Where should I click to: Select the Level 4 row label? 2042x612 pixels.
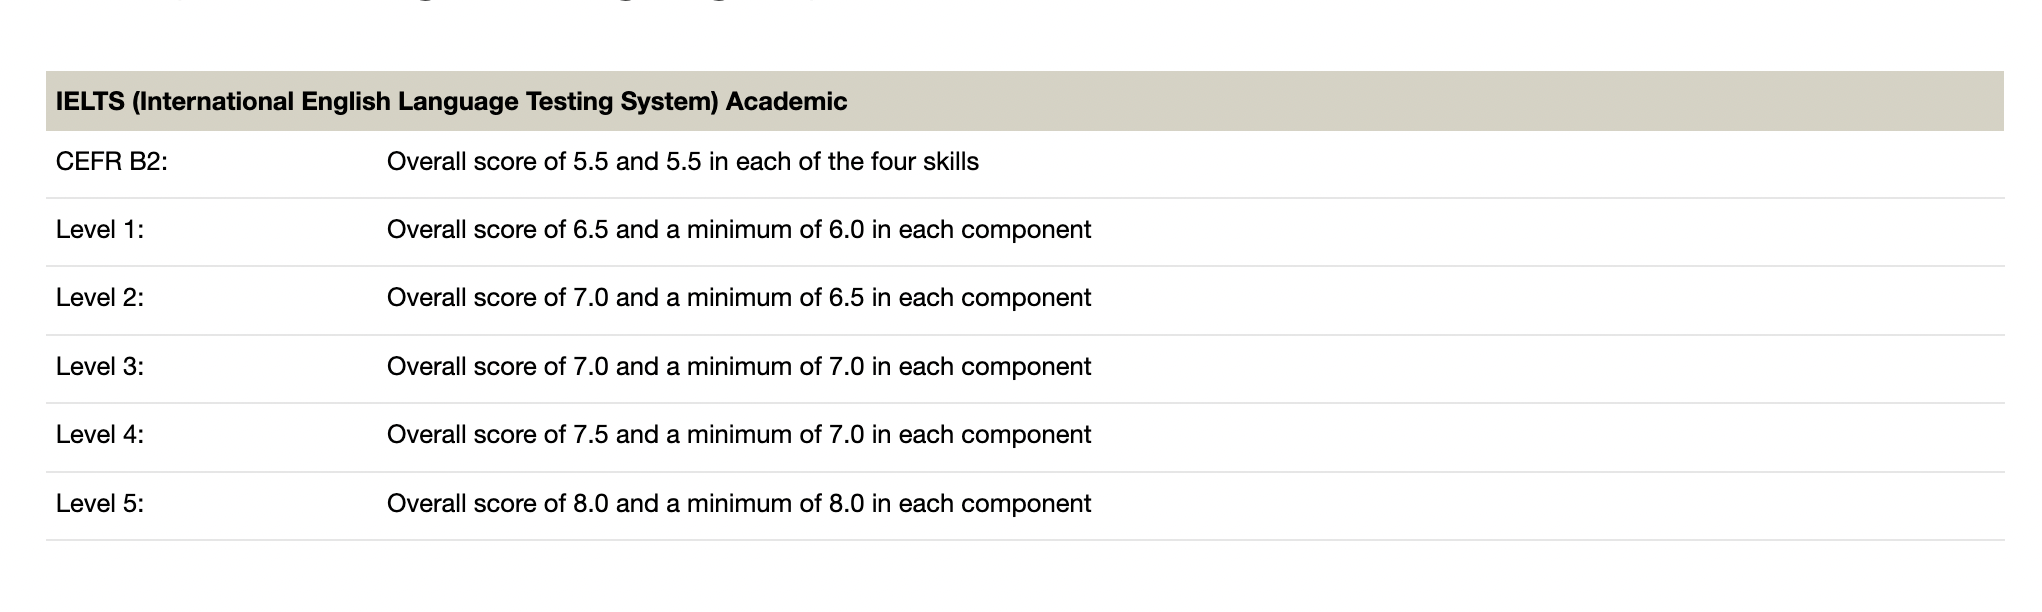click(x=100, y=435)
